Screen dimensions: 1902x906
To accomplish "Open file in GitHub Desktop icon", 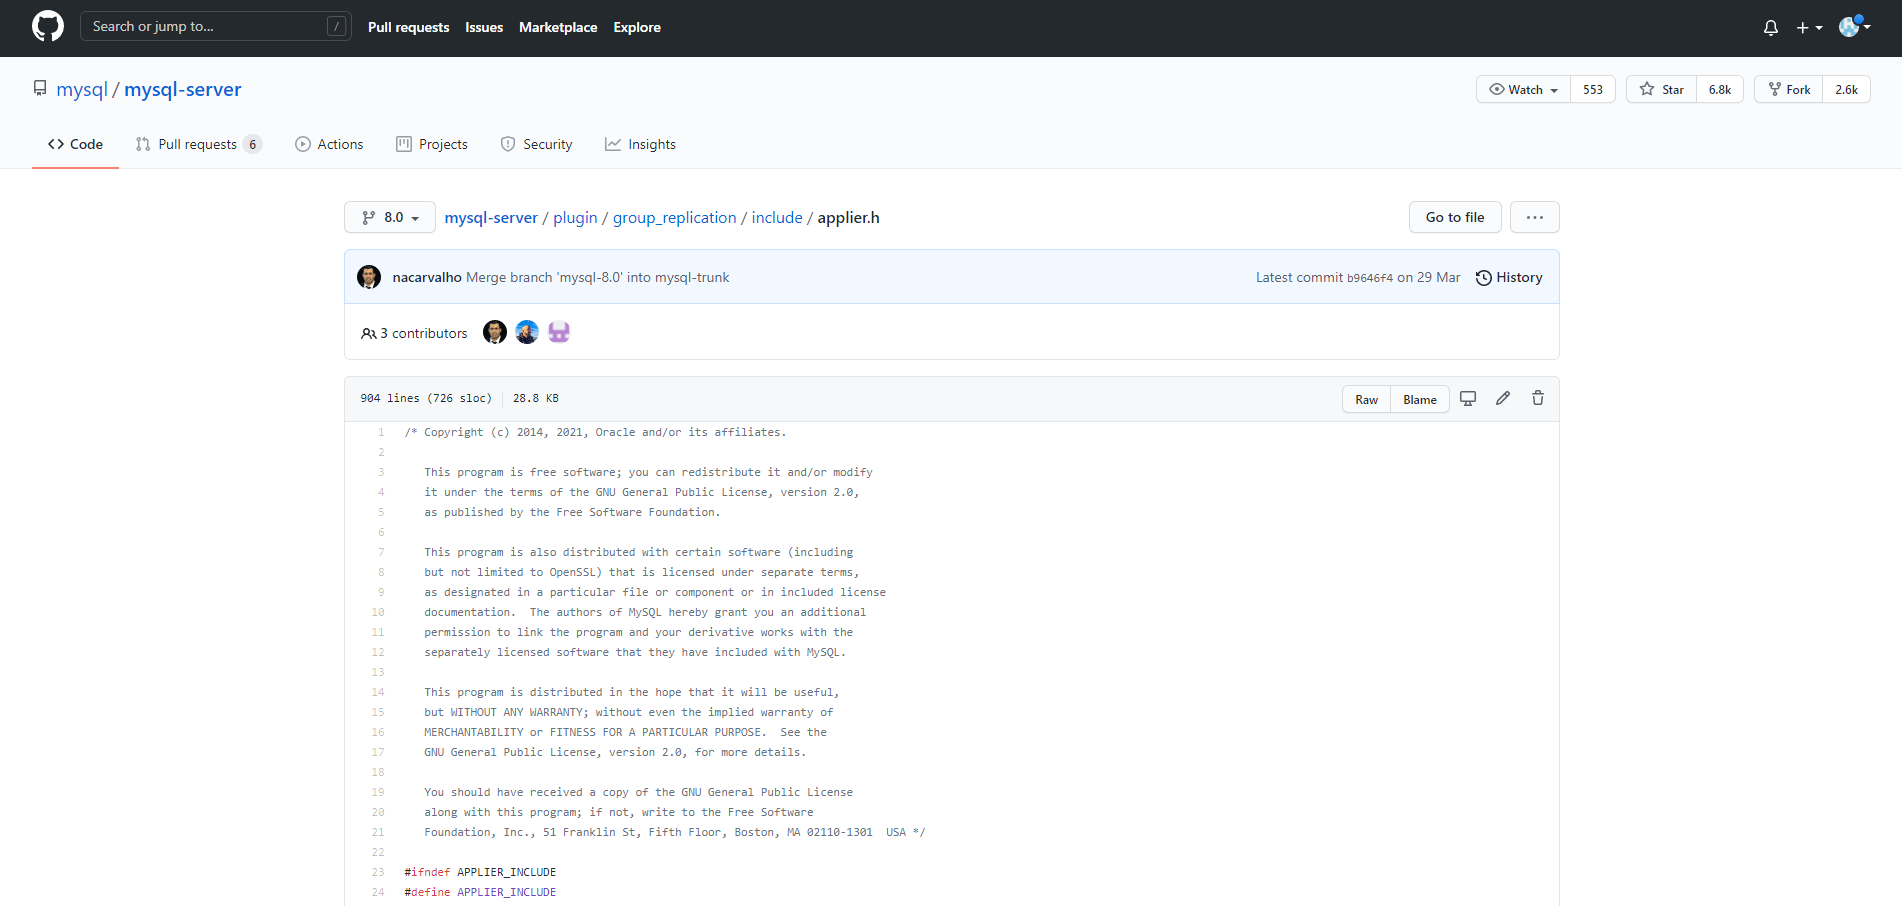I will [1468, 398].
